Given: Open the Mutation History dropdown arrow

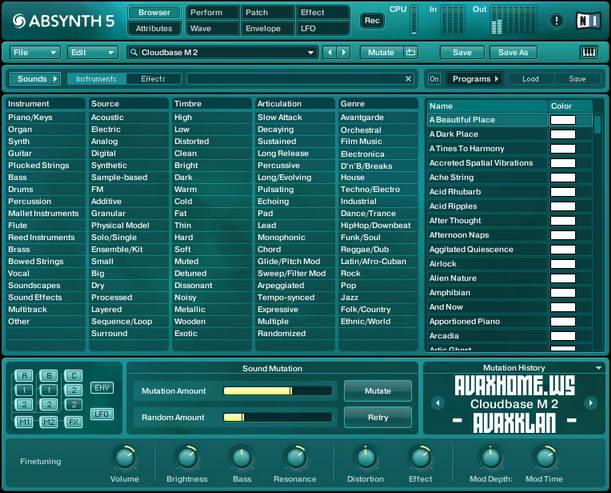Looking at the screenshot, I should [599, 368].
